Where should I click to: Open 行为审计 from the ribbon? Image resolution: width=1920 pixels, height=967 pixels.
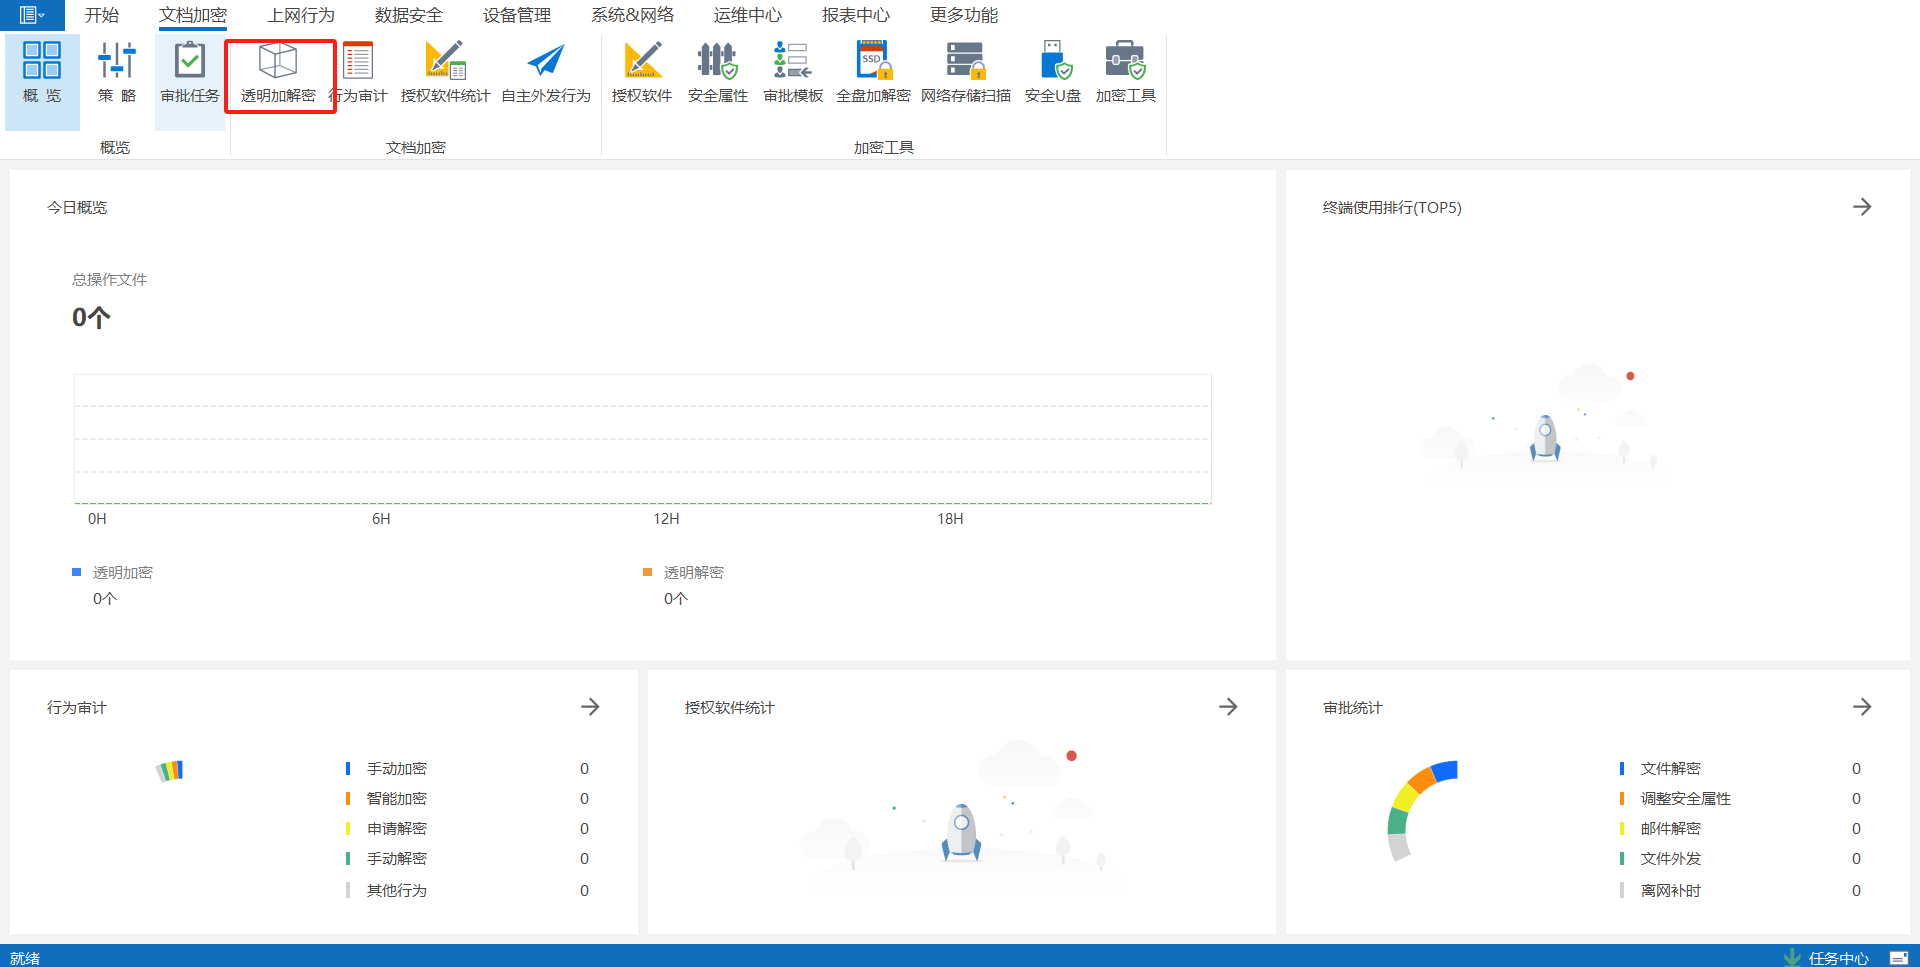point(358,73)
